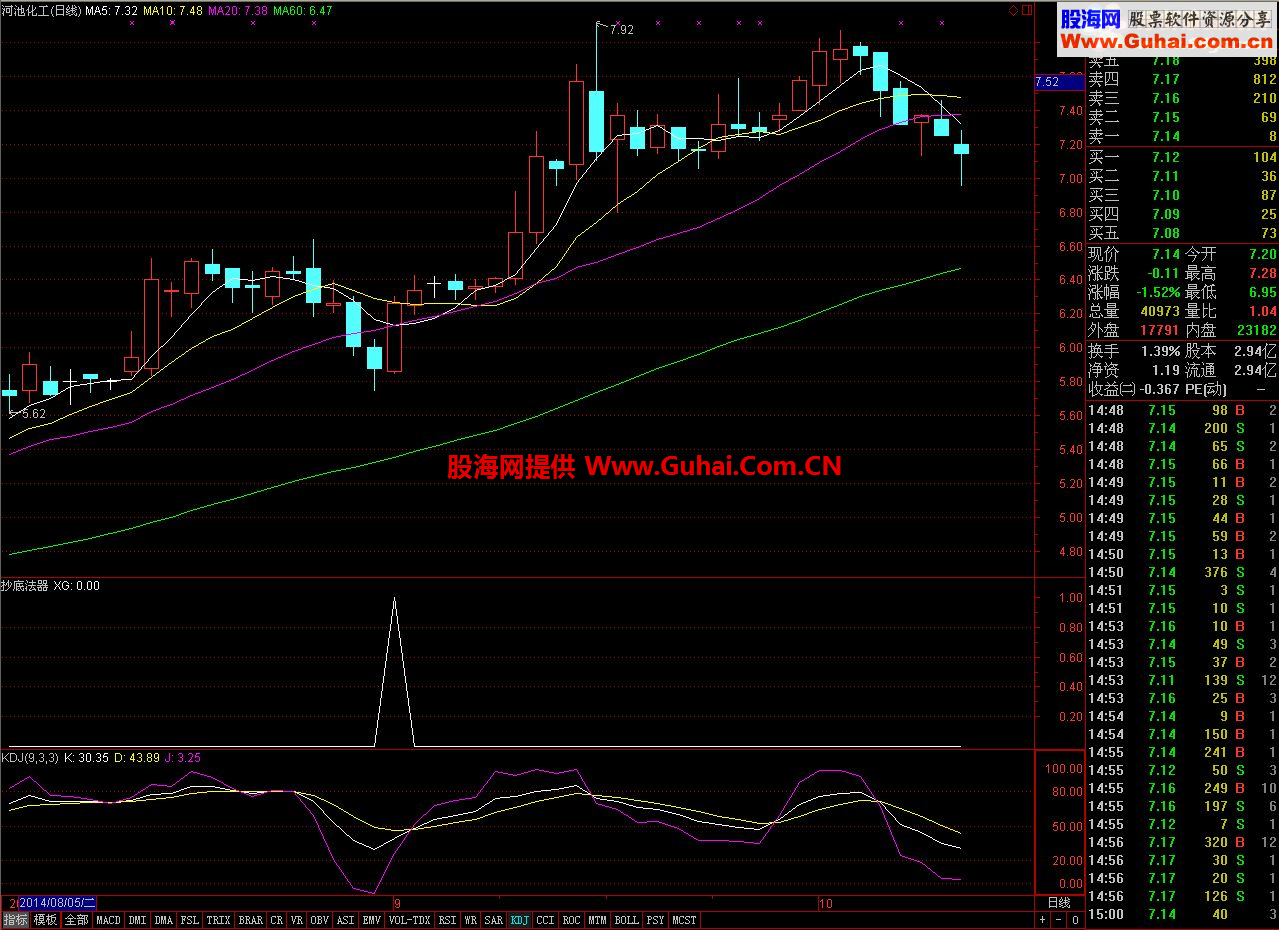Select the RSI indicator tab
Viewport: 1279px width, 930px height.
pyautogui.click(x=447, y=919)
